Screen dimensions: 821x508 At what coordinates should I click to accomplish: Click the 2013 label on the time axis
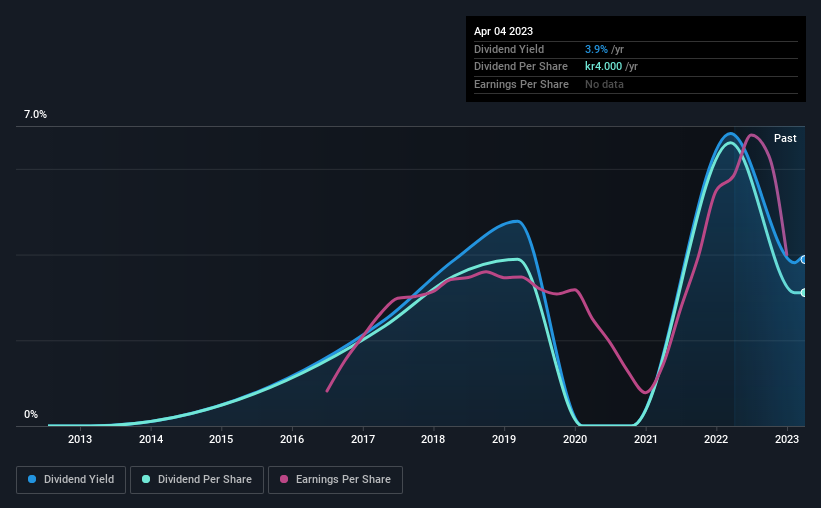click(x=80, y=439)
